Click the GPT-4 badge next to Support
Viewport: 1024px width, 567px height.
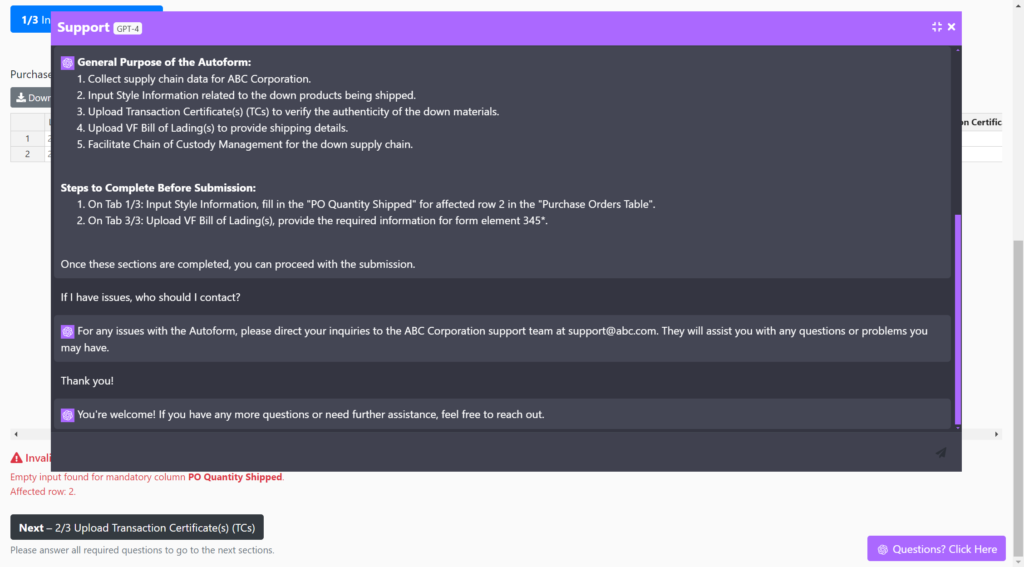[x=128, y=28]
